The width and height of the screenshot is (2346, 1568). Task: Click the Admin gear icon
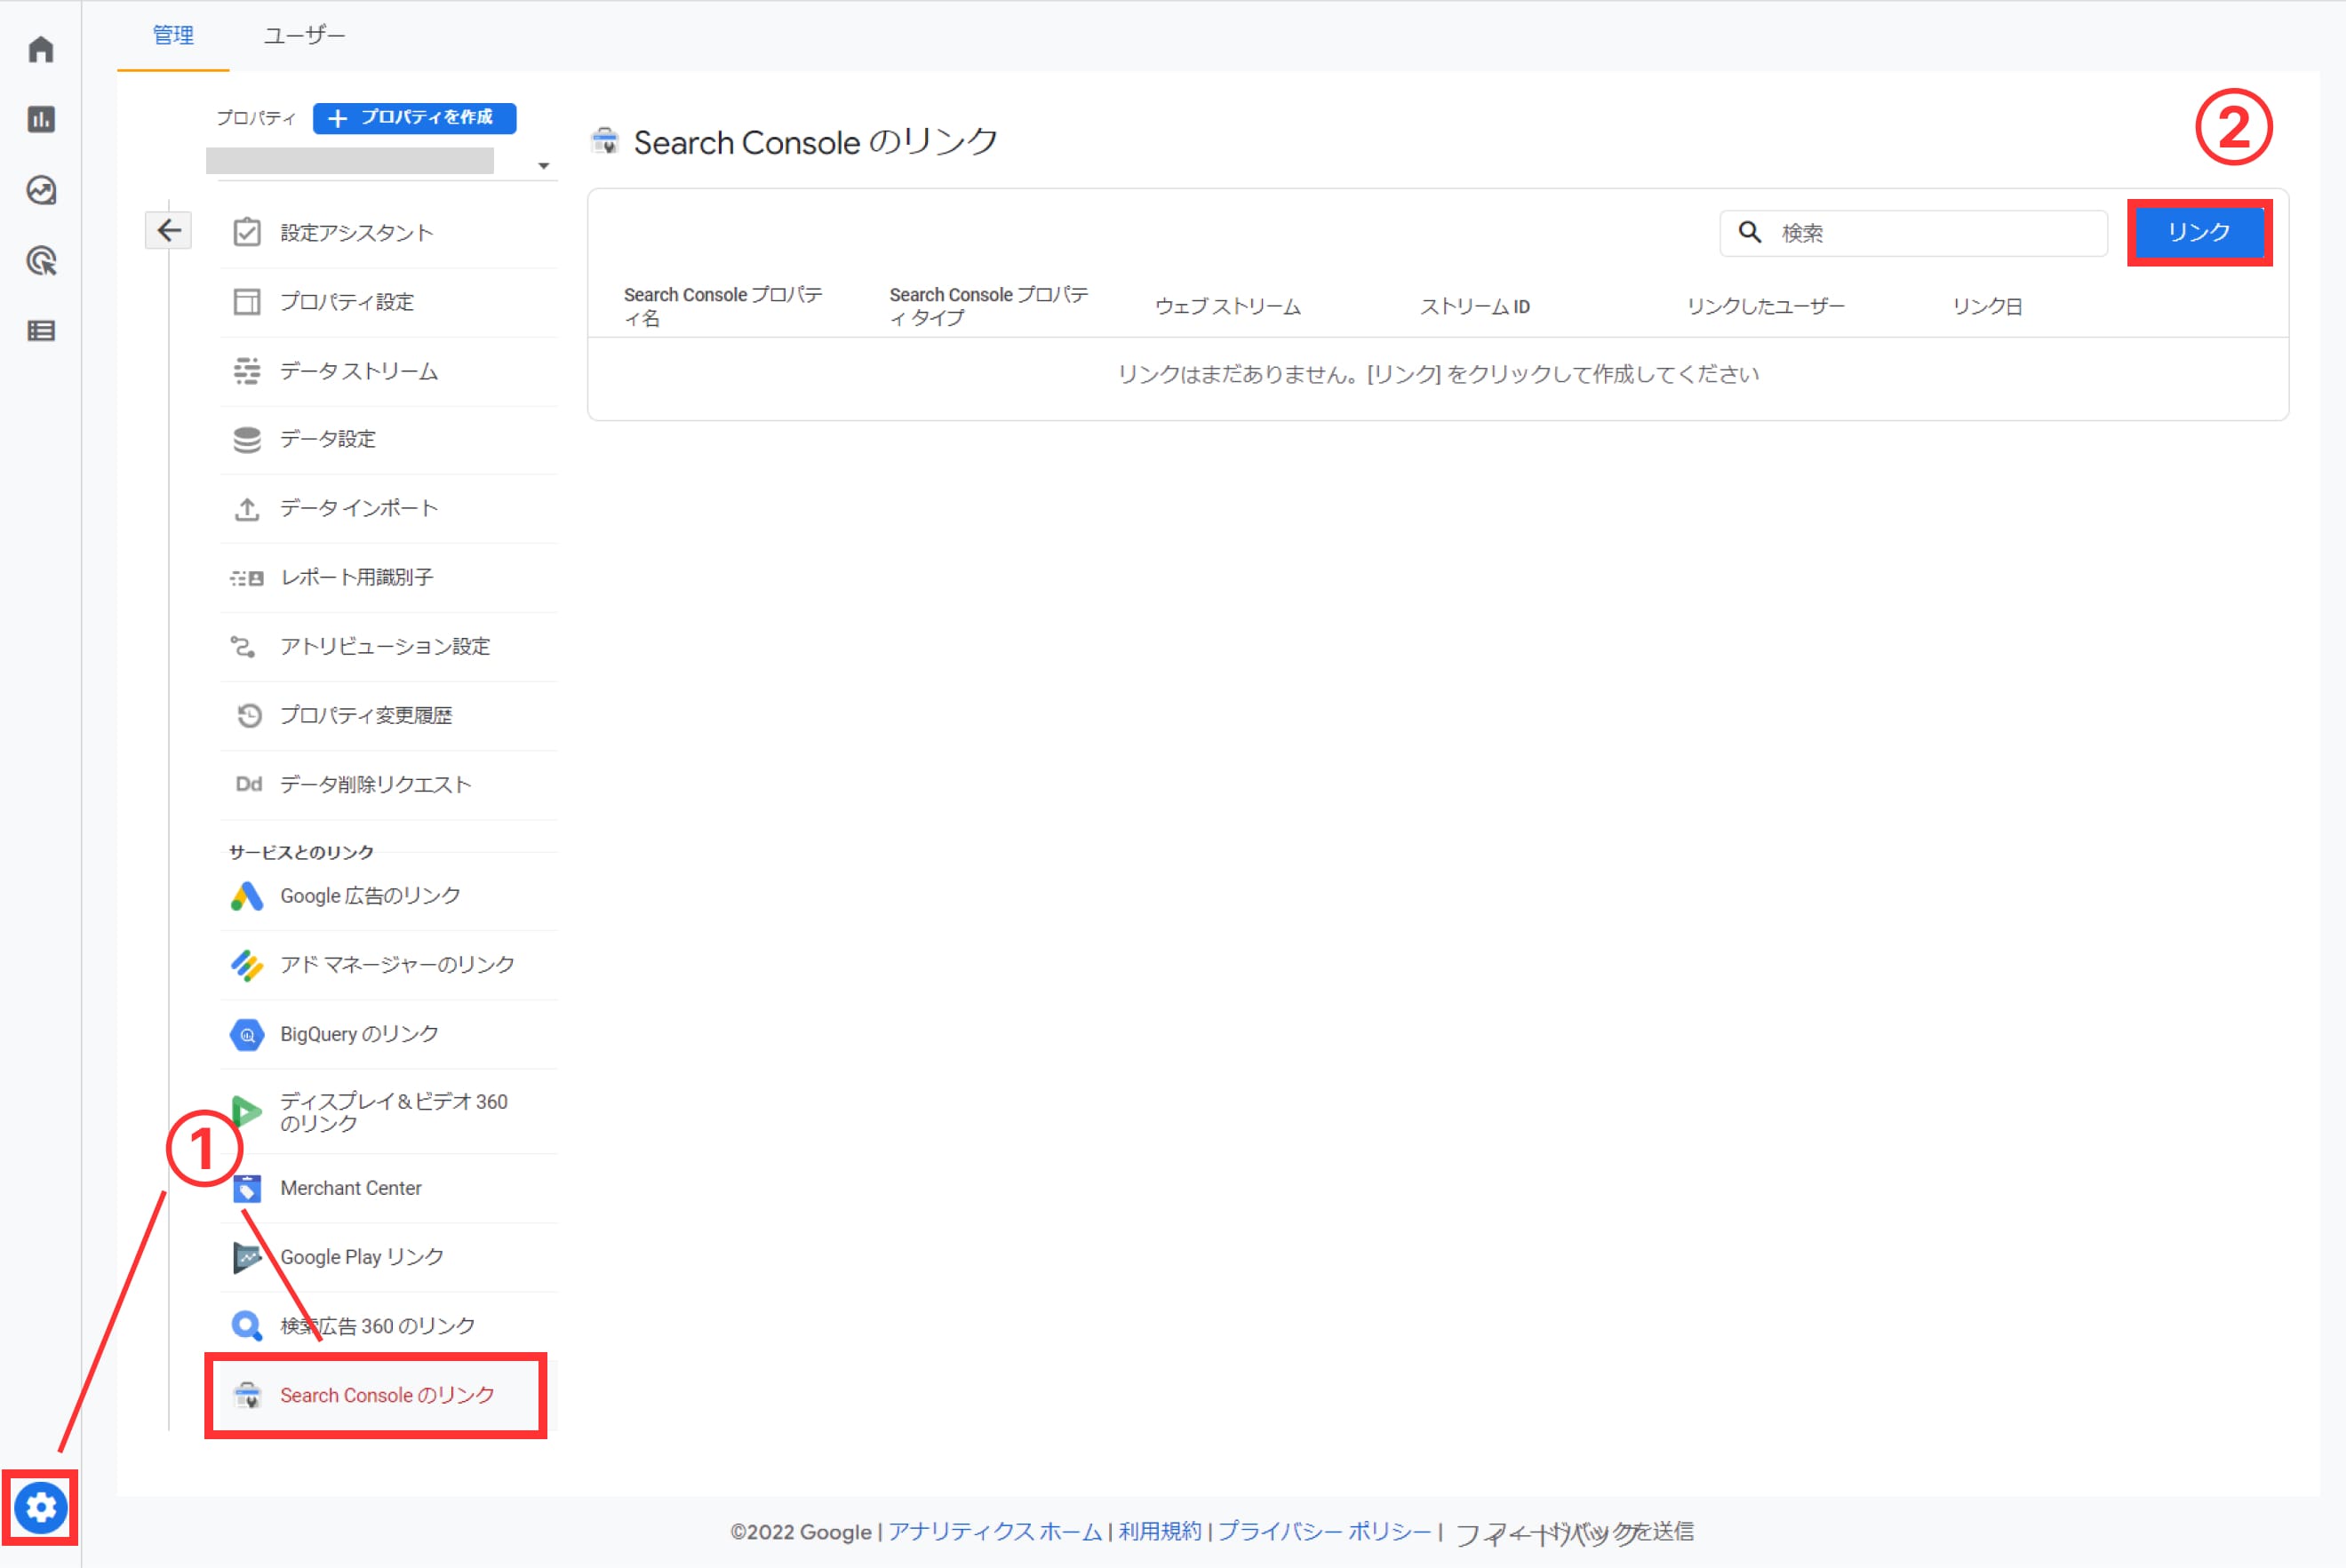pyautogui.click(x=41, y=1507)
